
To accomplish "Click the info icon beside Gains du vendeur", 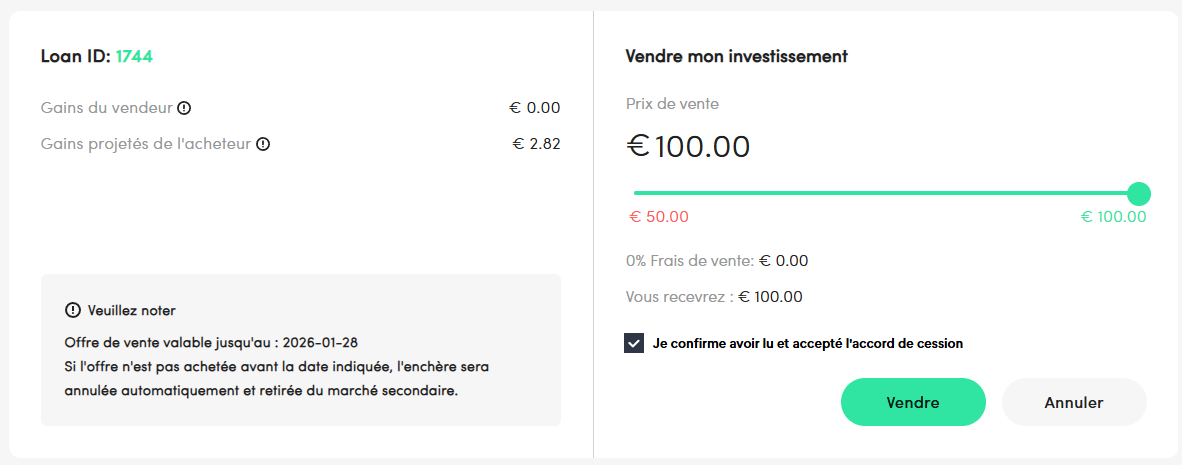I will [184, 108].
